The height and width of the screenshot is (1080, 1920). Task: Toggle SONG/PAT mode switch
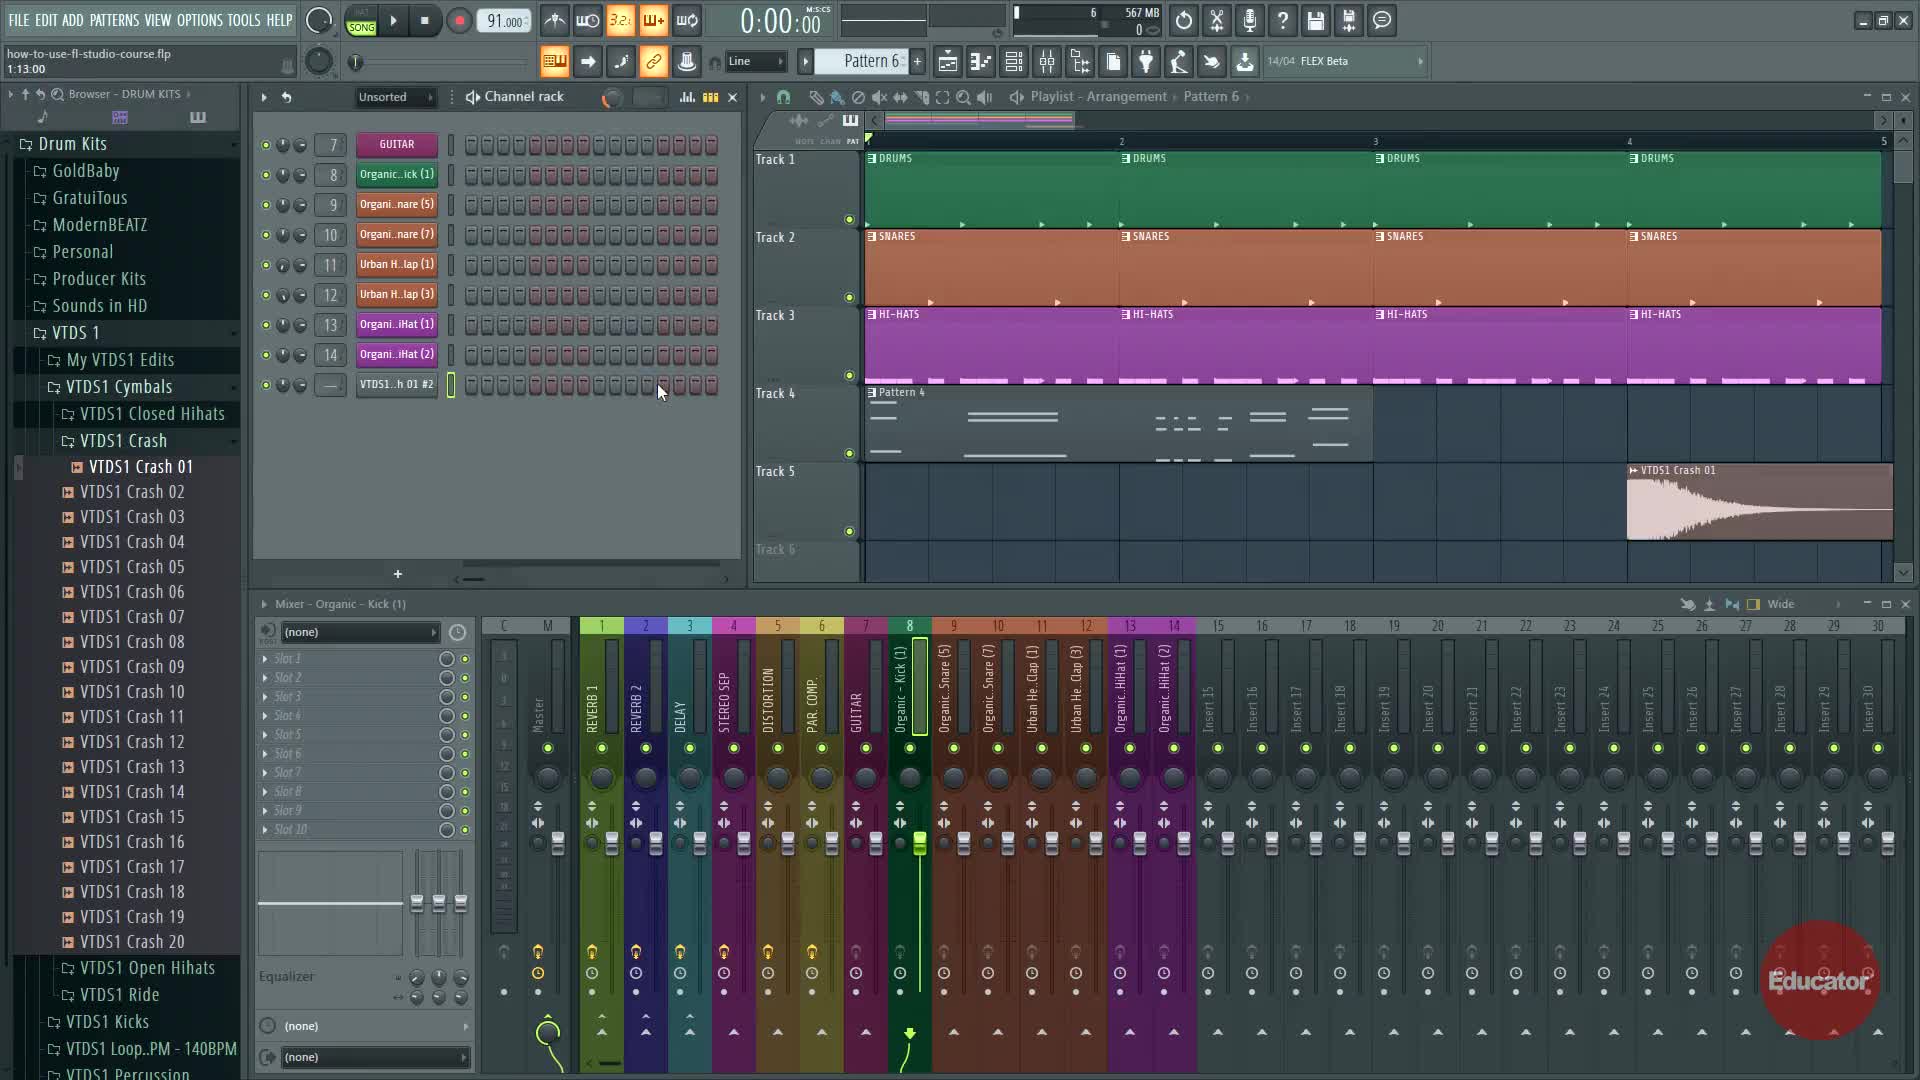361,21
